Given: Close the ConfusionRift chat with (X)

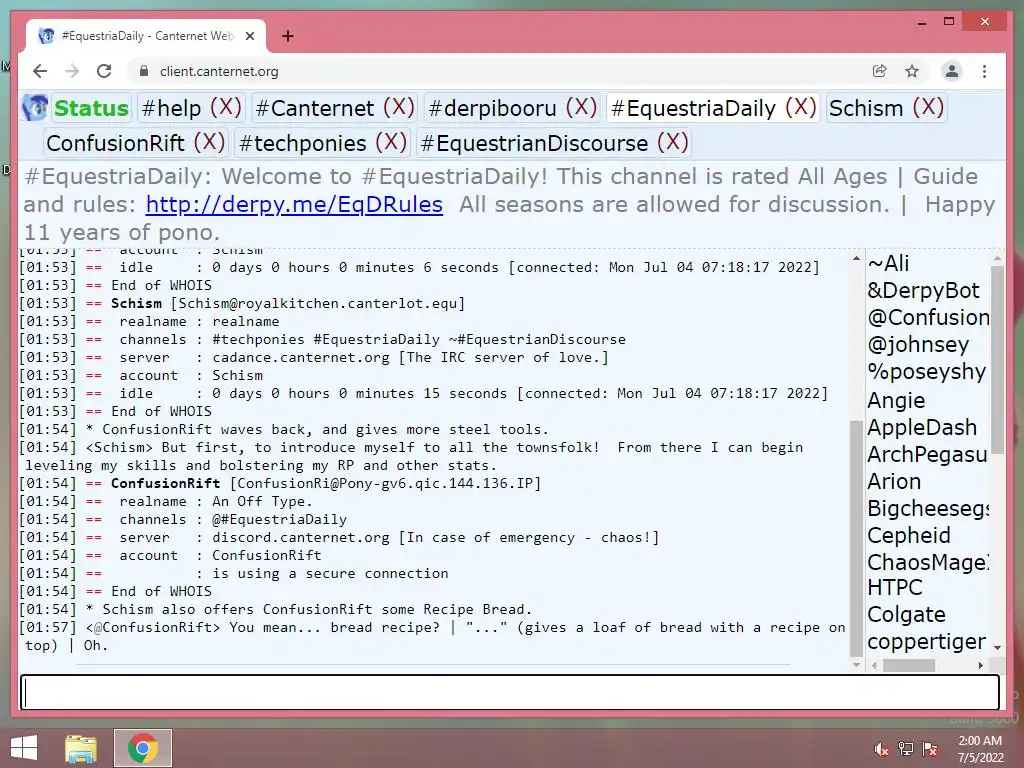Looking at the screenshot, I should [209, 142].
